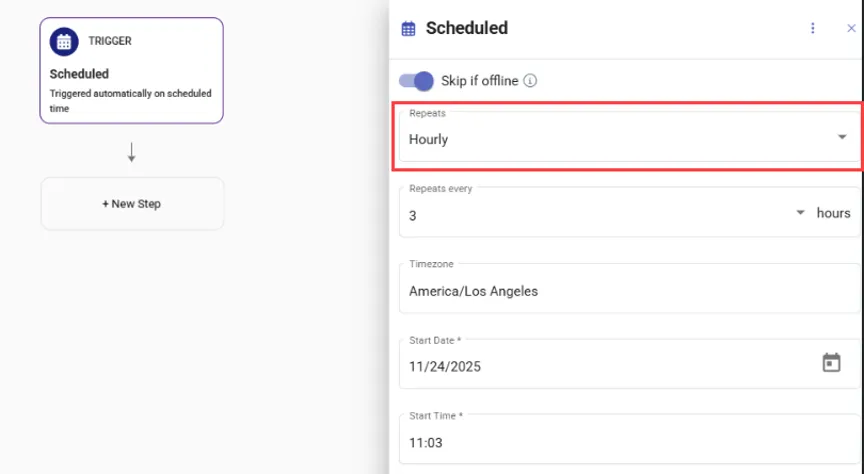Click the info icon beside Skip if offline
This screenshot has width=864, height=474.
(x=531, y=81)
